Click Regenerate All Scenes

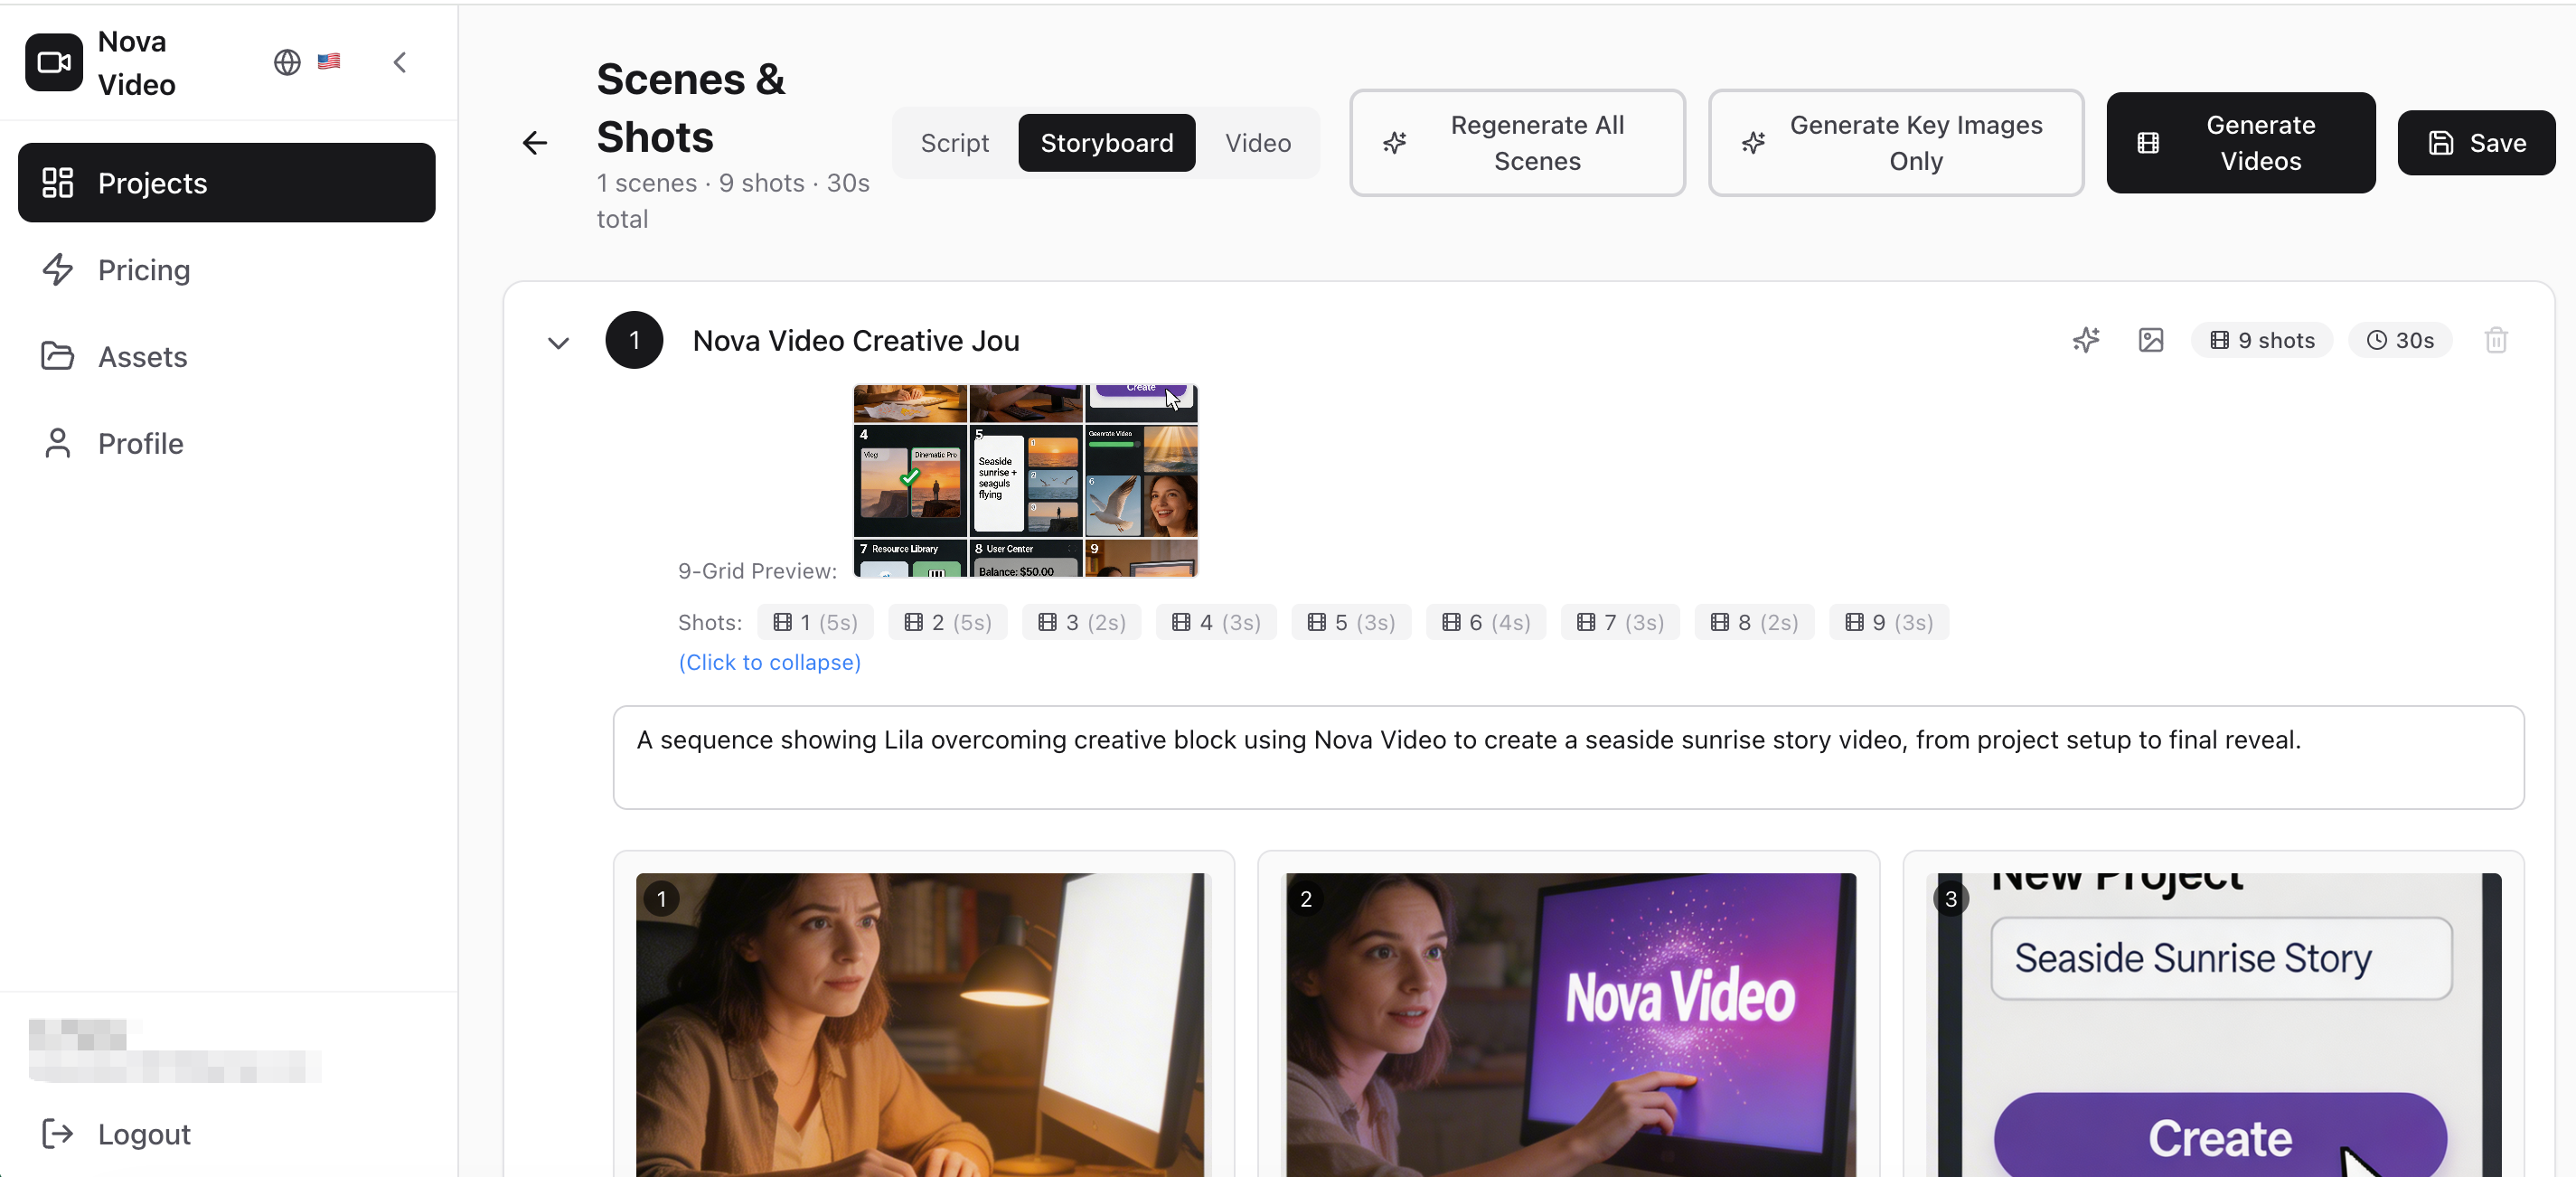[1516, 143]
